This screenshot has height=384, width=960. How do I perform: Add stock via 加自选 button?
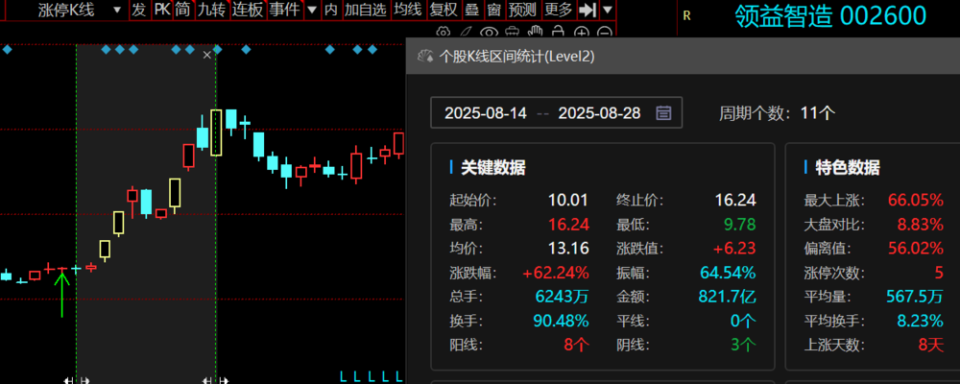pos(366,10)
